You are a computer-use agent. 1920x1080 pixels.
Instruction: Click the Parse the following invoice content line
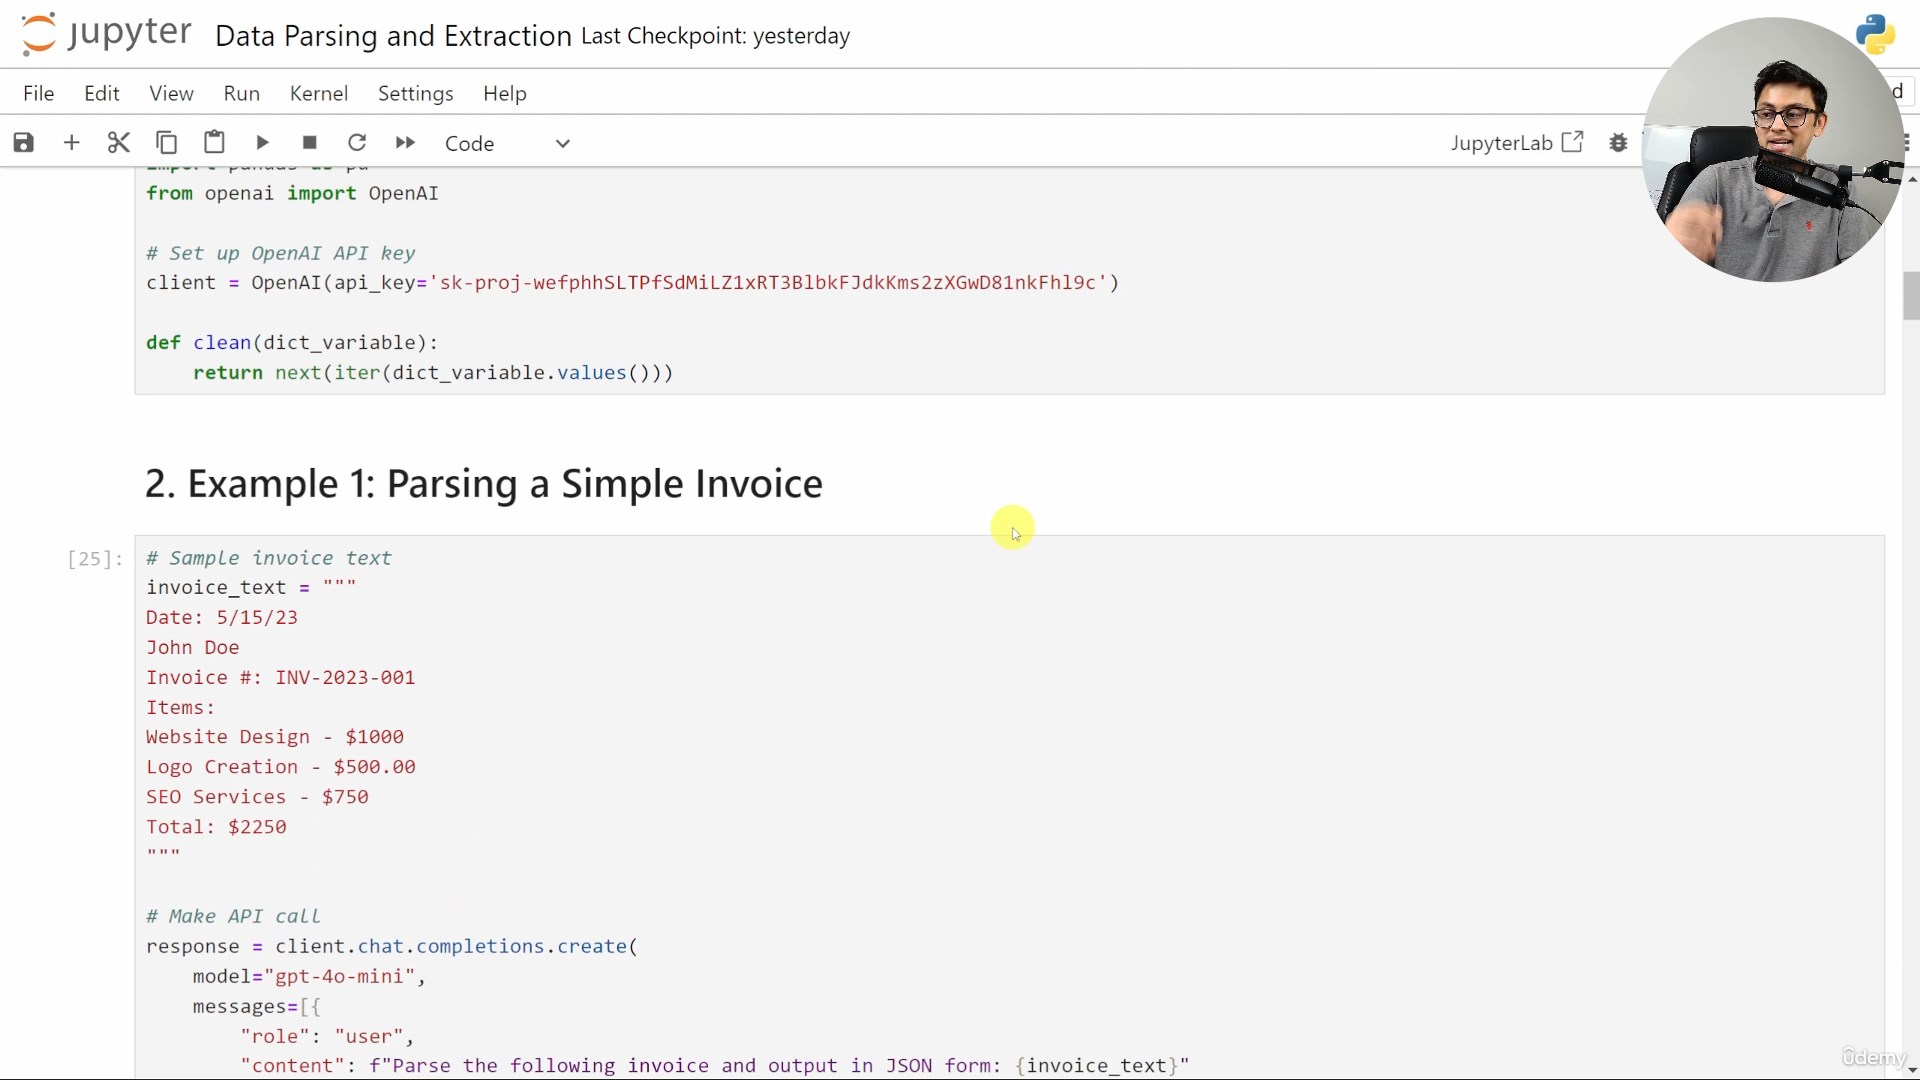point(715,1066)
